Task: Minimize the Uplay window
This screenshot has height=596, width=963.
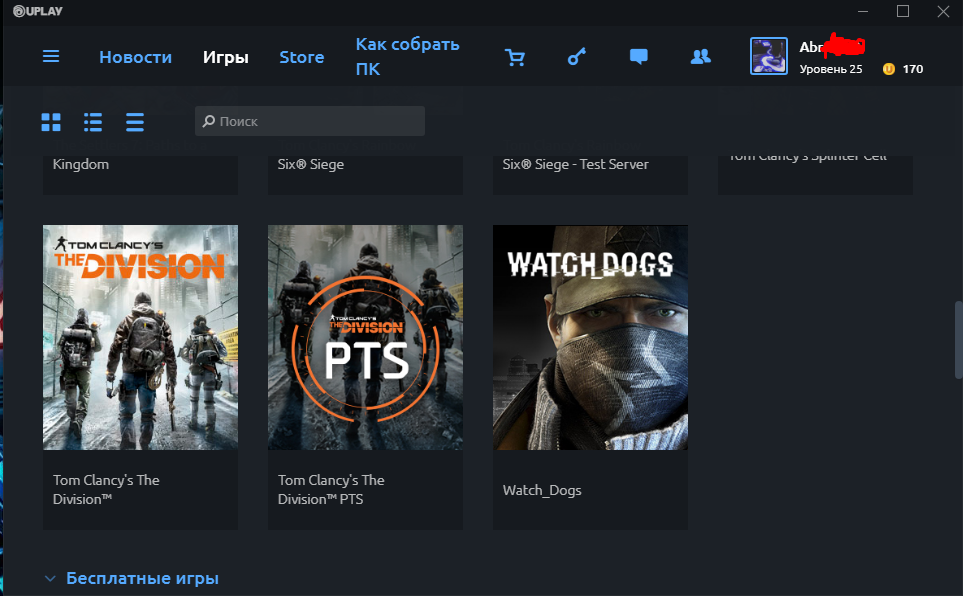Action: [863, 11]
